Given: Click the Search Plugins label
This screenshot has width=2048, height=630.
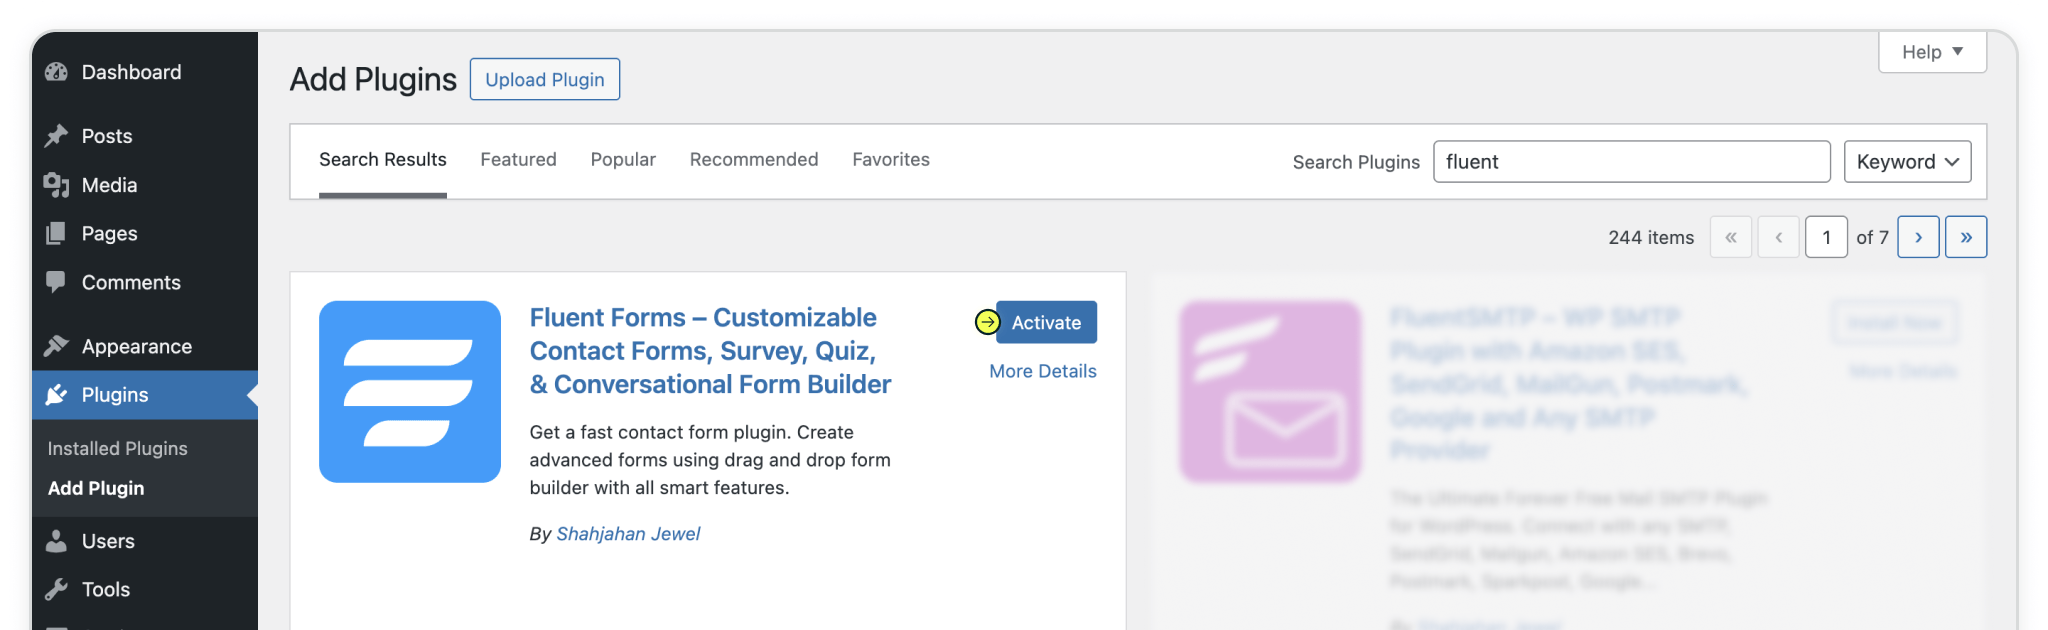Looking at the screenshot, I should click(1356, 162).
